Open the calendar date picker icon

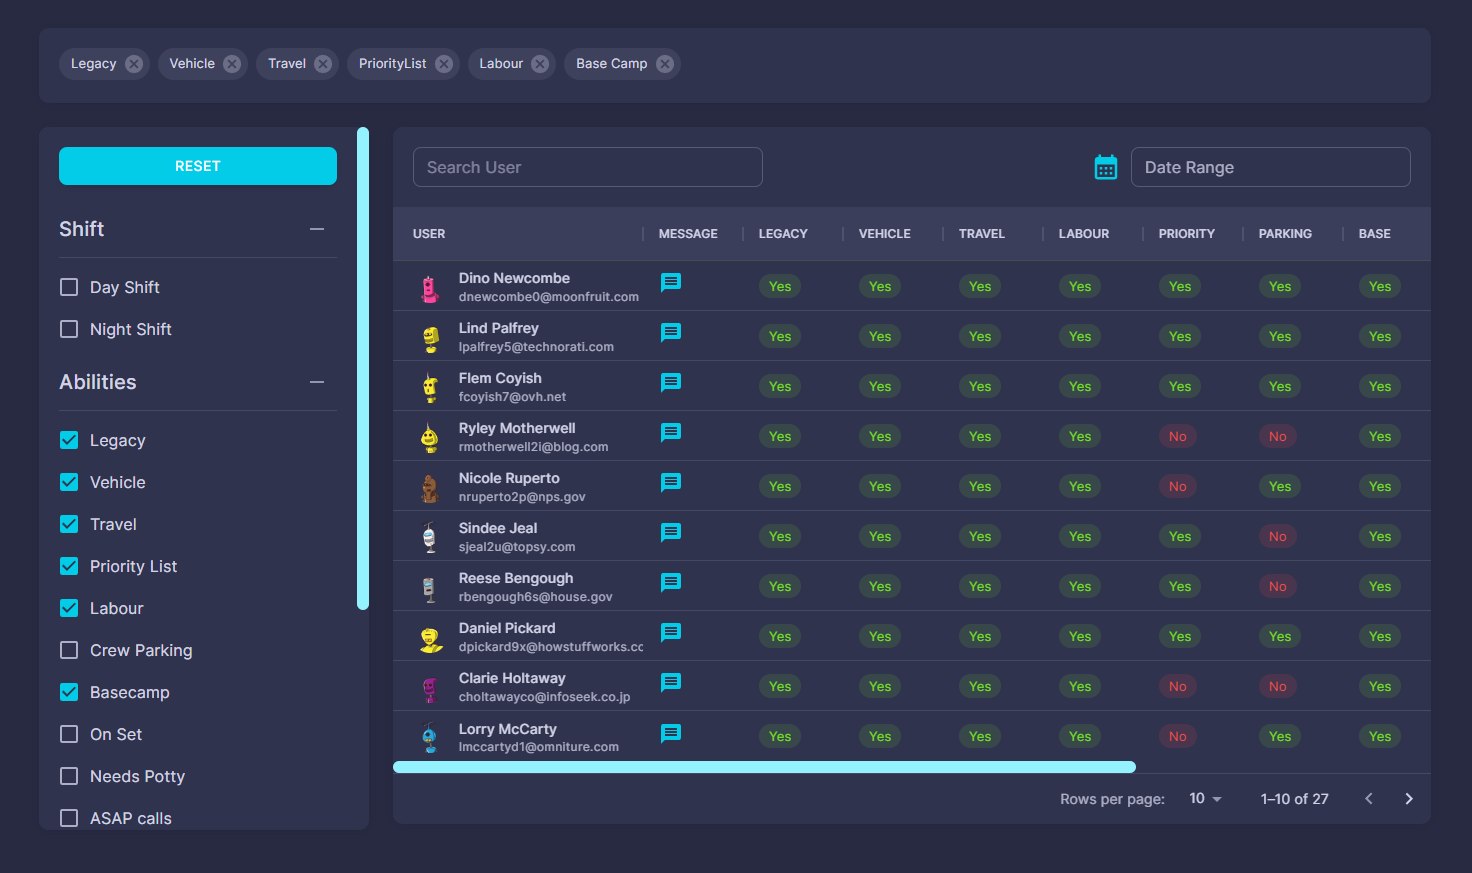coord(1106,167)
